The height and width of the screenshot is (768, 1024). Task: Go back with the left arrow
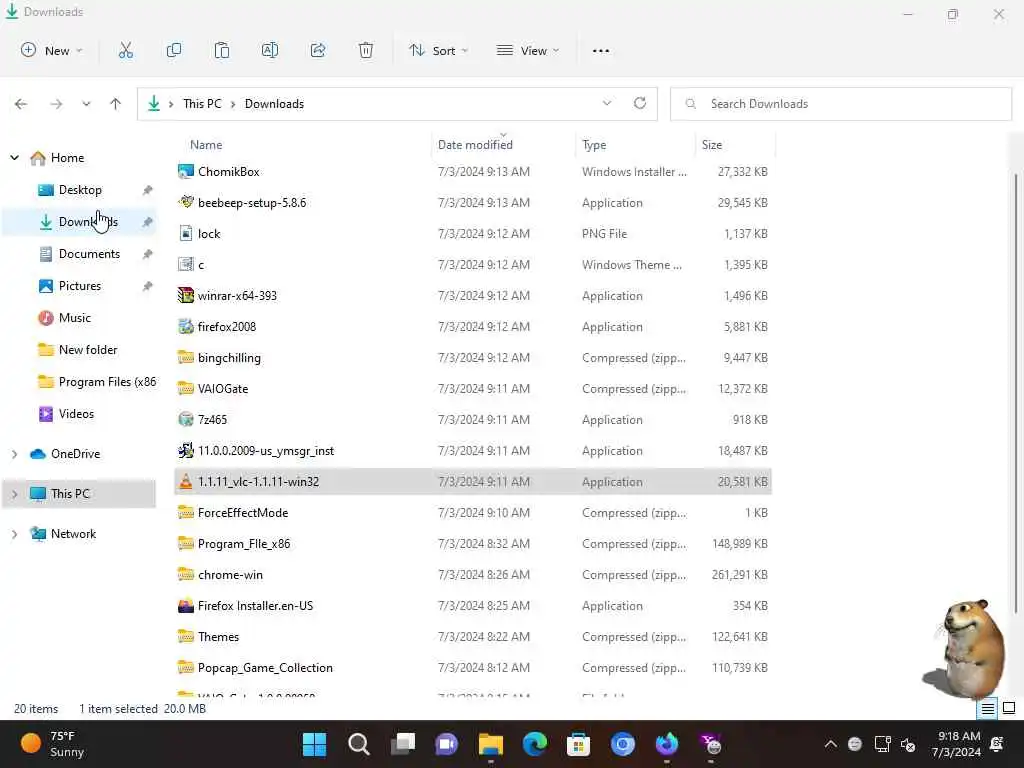point(21,104)
